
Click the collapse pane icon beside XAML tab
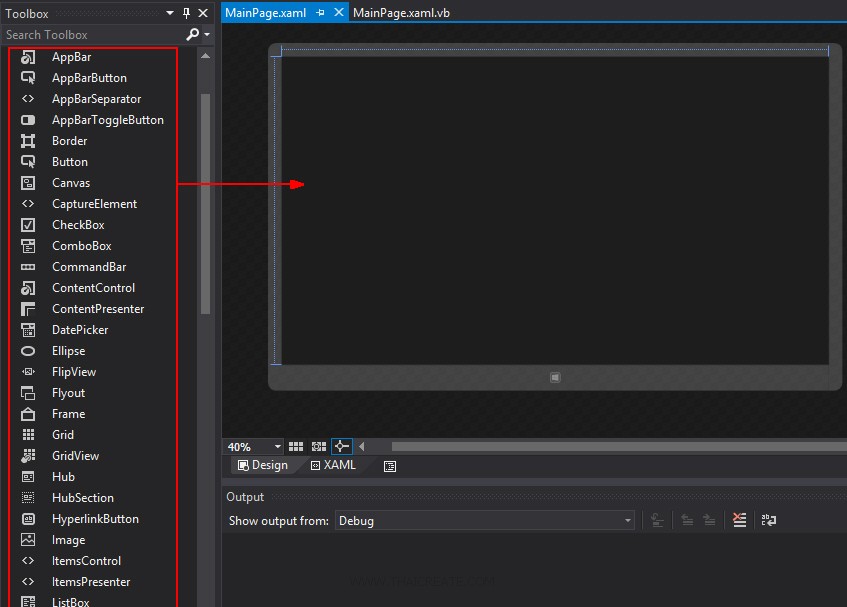[390, 466]
